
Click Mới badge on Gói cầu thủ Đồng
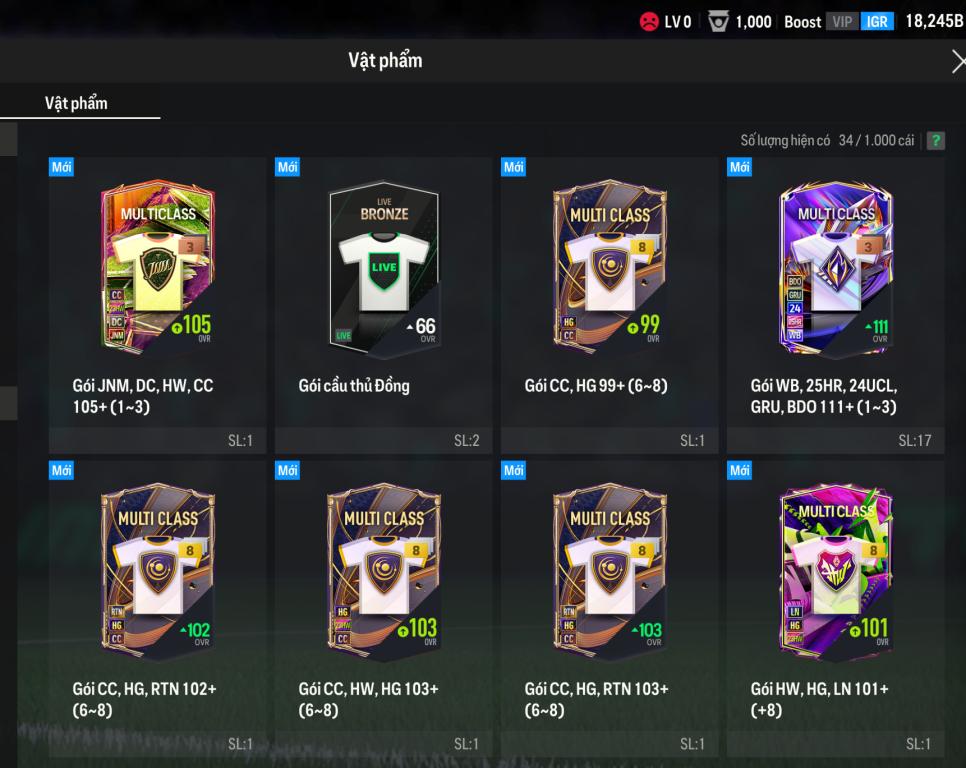287,167
